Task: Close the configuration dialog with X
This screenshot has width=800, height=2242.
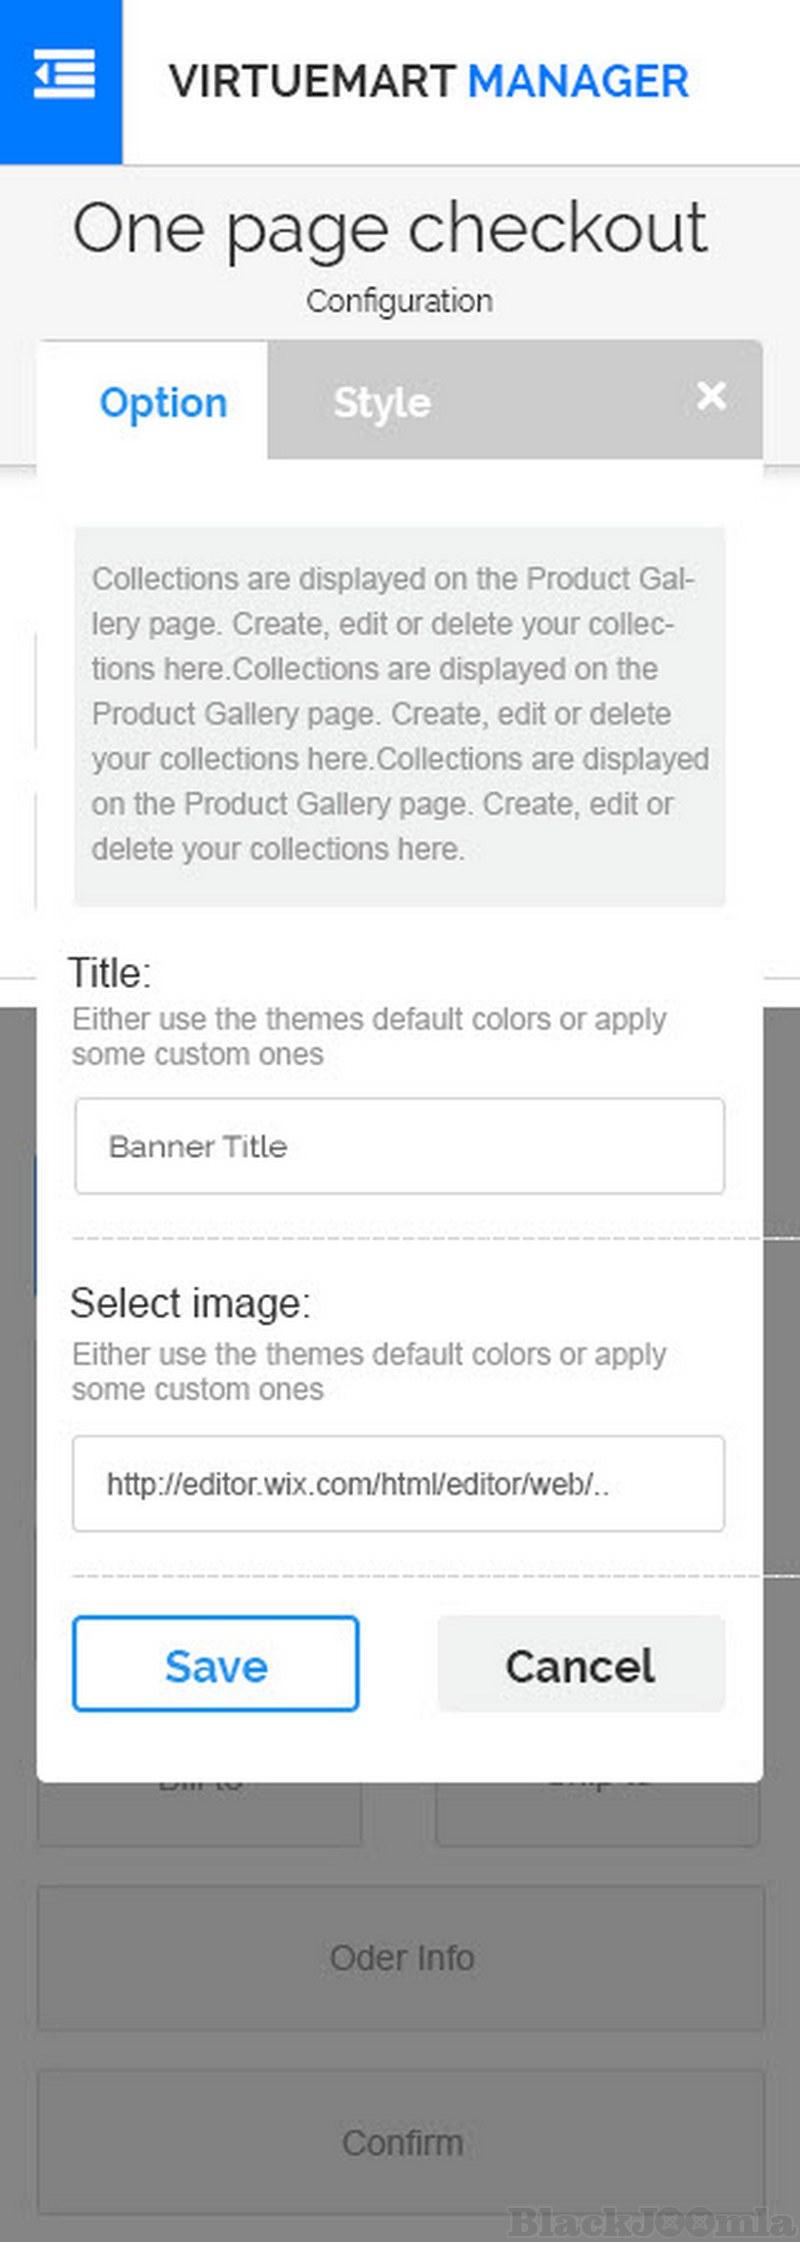Action: click(x=711, y=396)
